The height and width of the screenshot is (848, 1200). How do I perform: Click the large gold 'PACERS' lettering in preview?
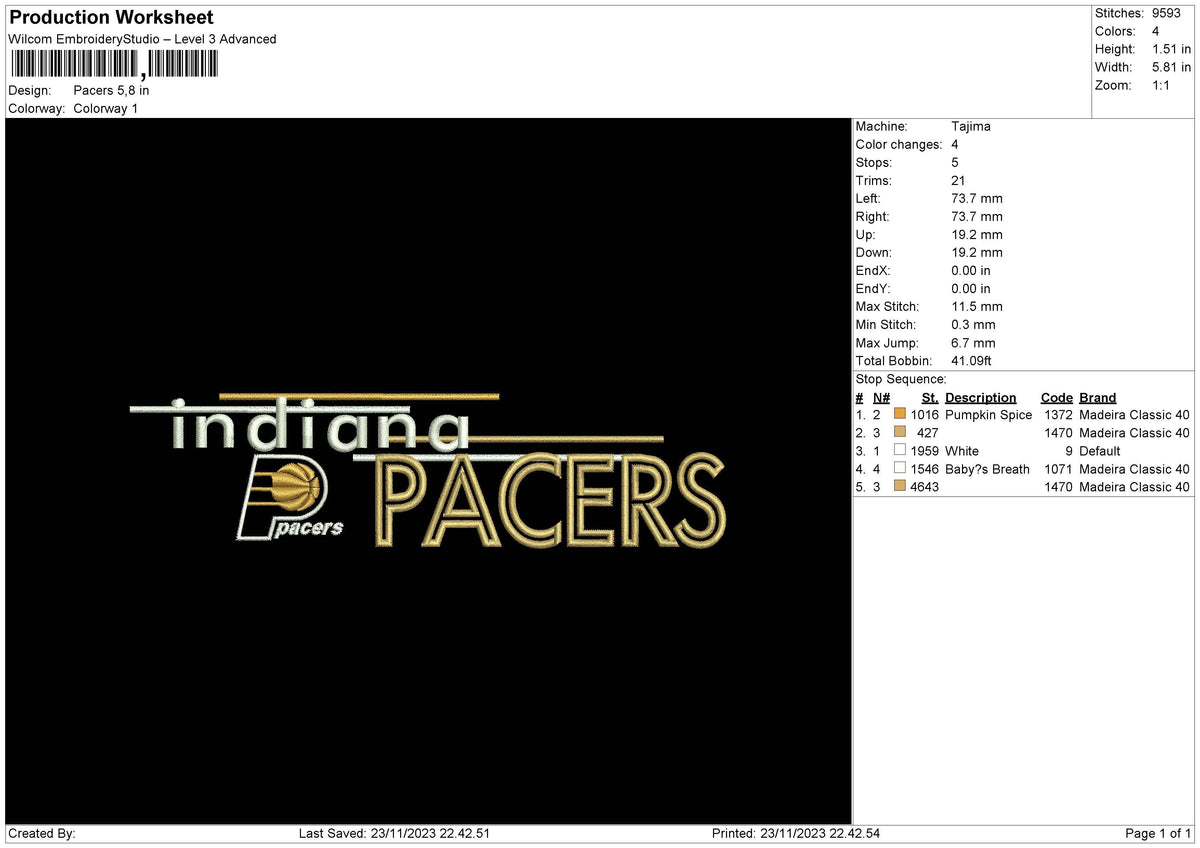(550, 501)
